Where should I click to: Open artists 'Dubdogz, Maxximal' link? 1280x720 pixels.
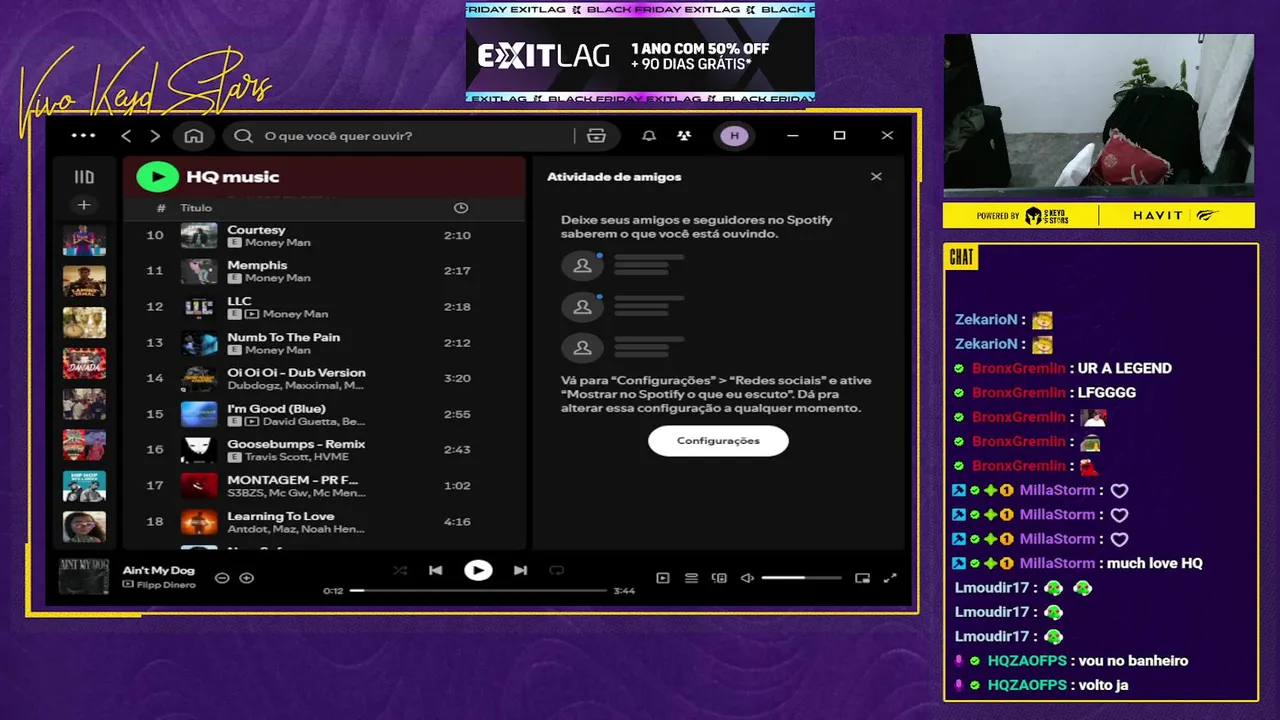pyautogui.click(x=296, y=385)
